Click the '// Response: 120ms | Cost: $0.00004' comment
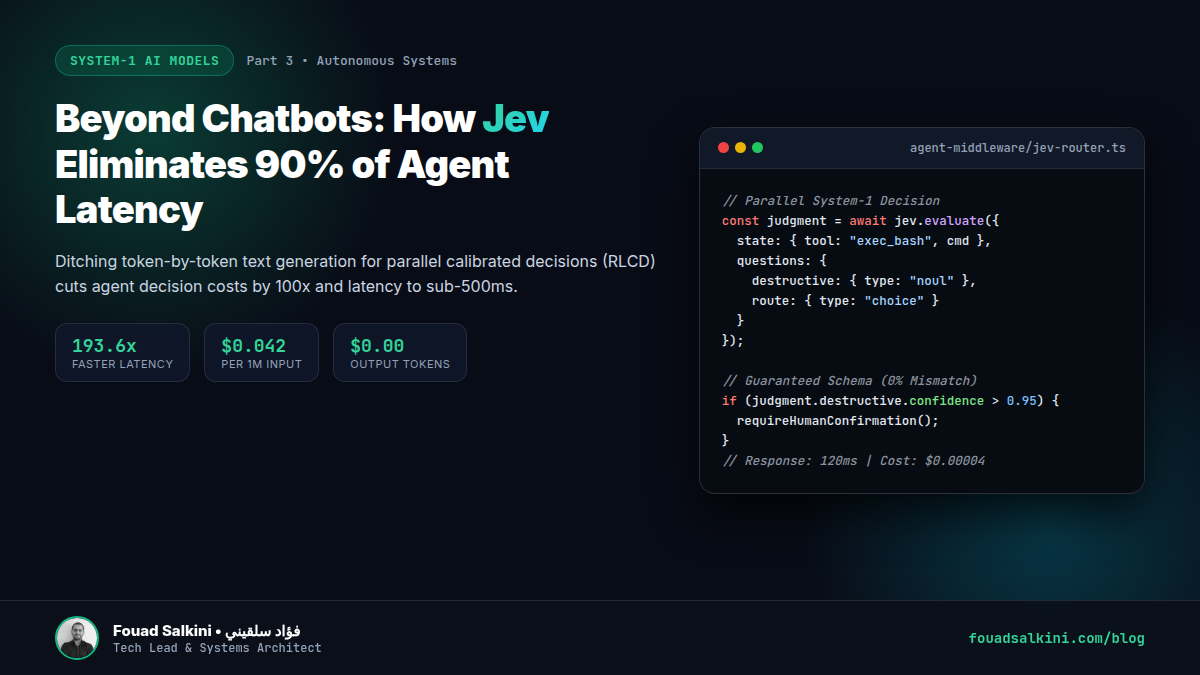The image size is (1200, 675). [854, 461]
